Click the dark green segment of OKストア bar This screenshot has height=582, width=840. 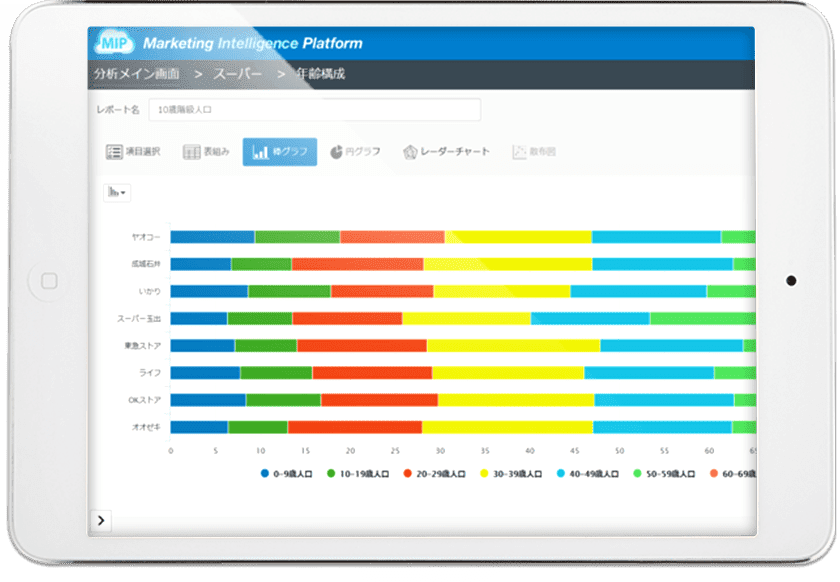tap(283, 400)
